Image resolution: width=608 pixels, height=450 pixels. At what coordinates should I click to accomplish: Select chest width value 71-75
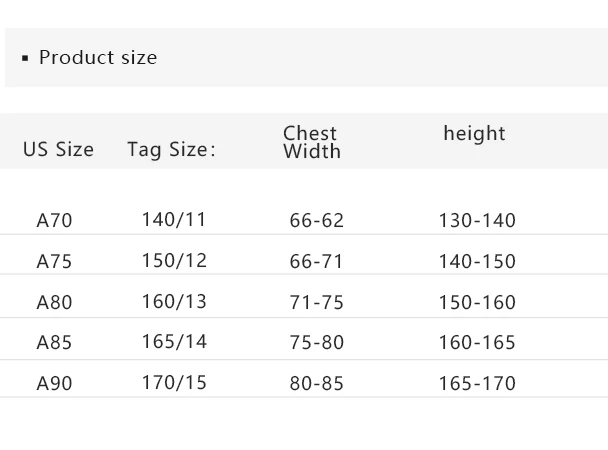coord(315,302)
